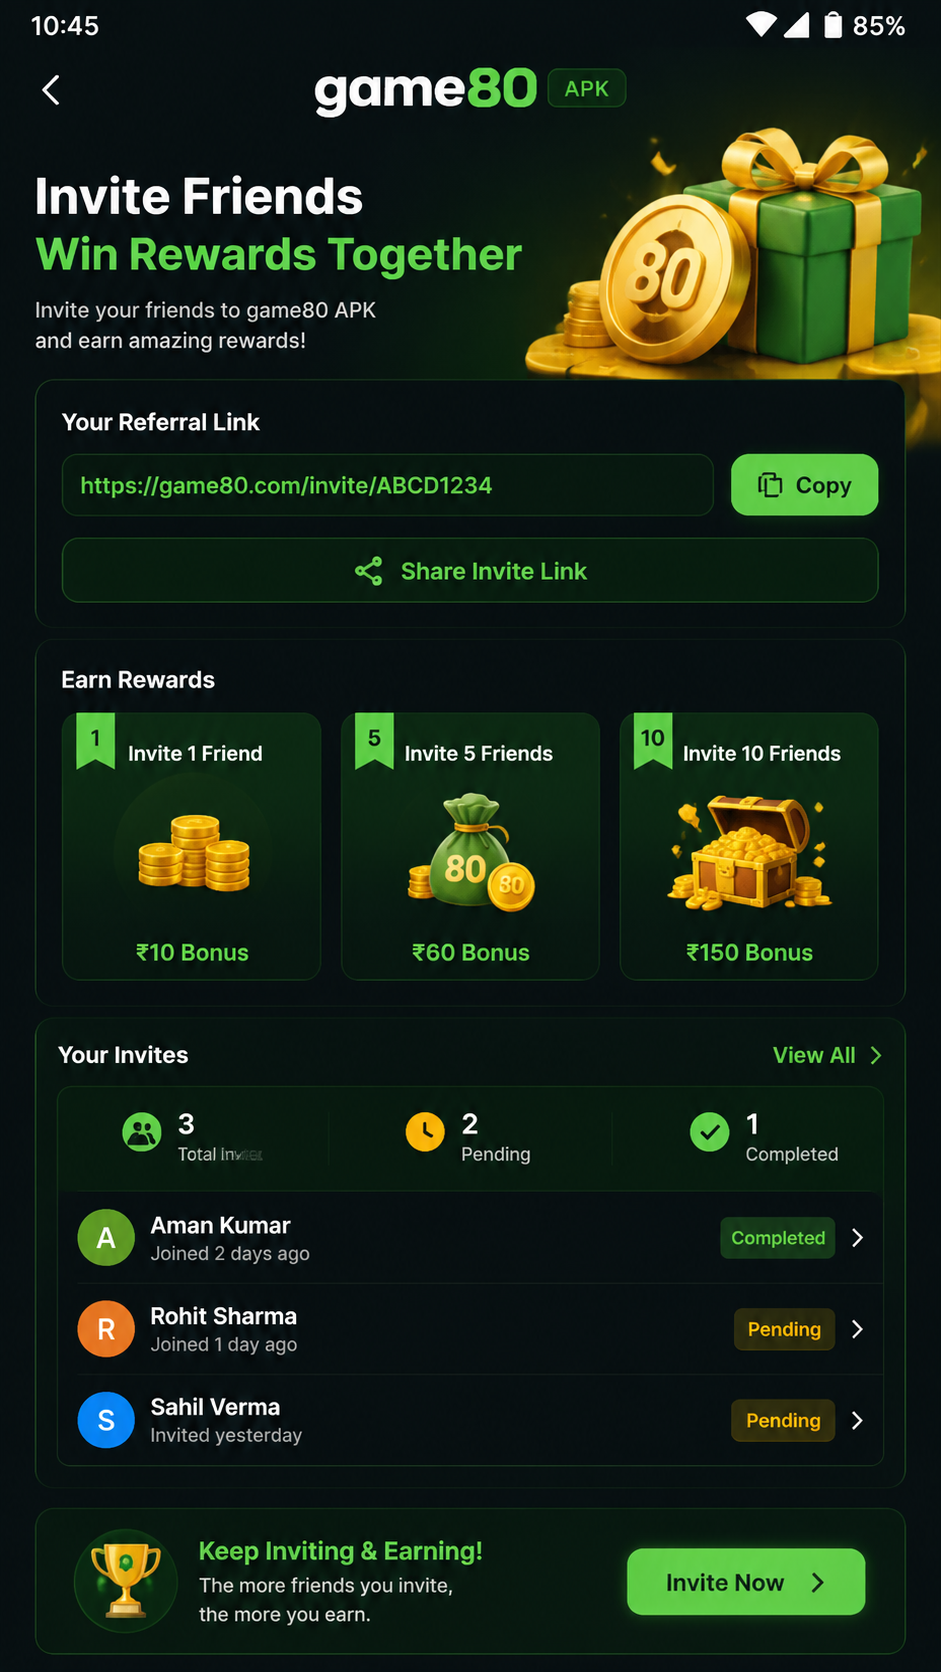Tap the Invite Now button

coord(746,1582)
